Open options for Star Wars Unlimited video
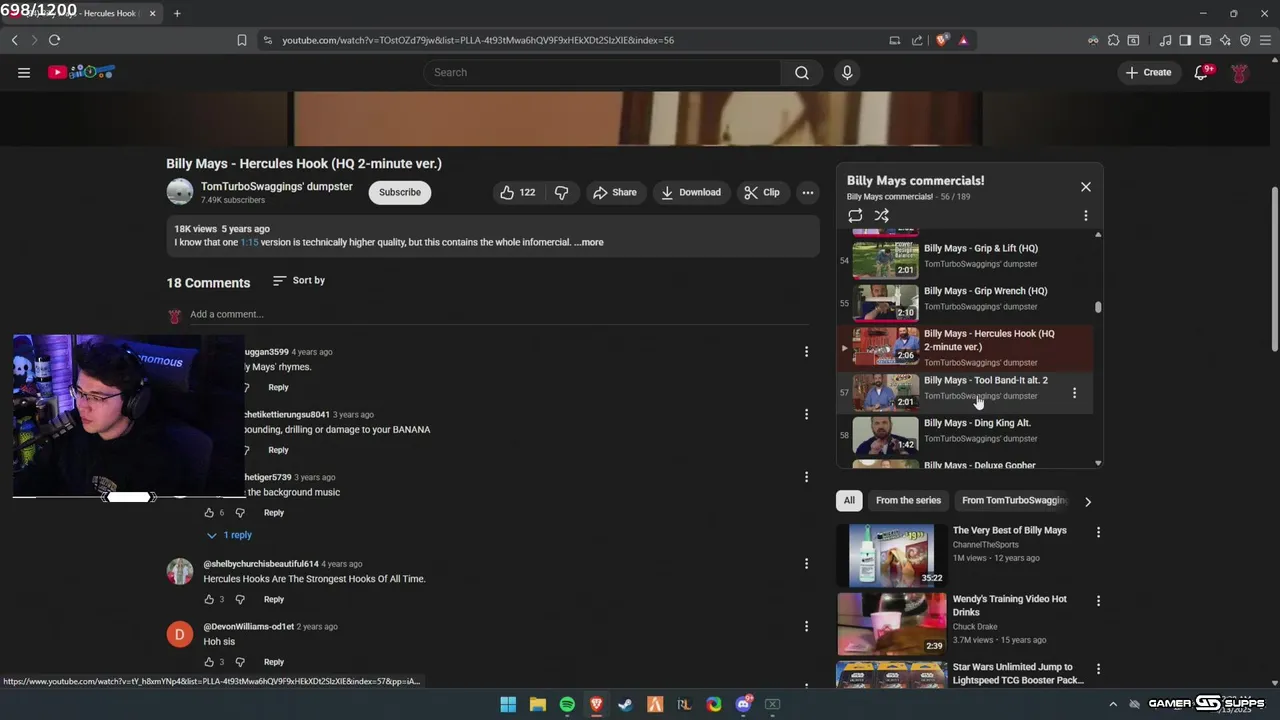 click(1098, 669)
